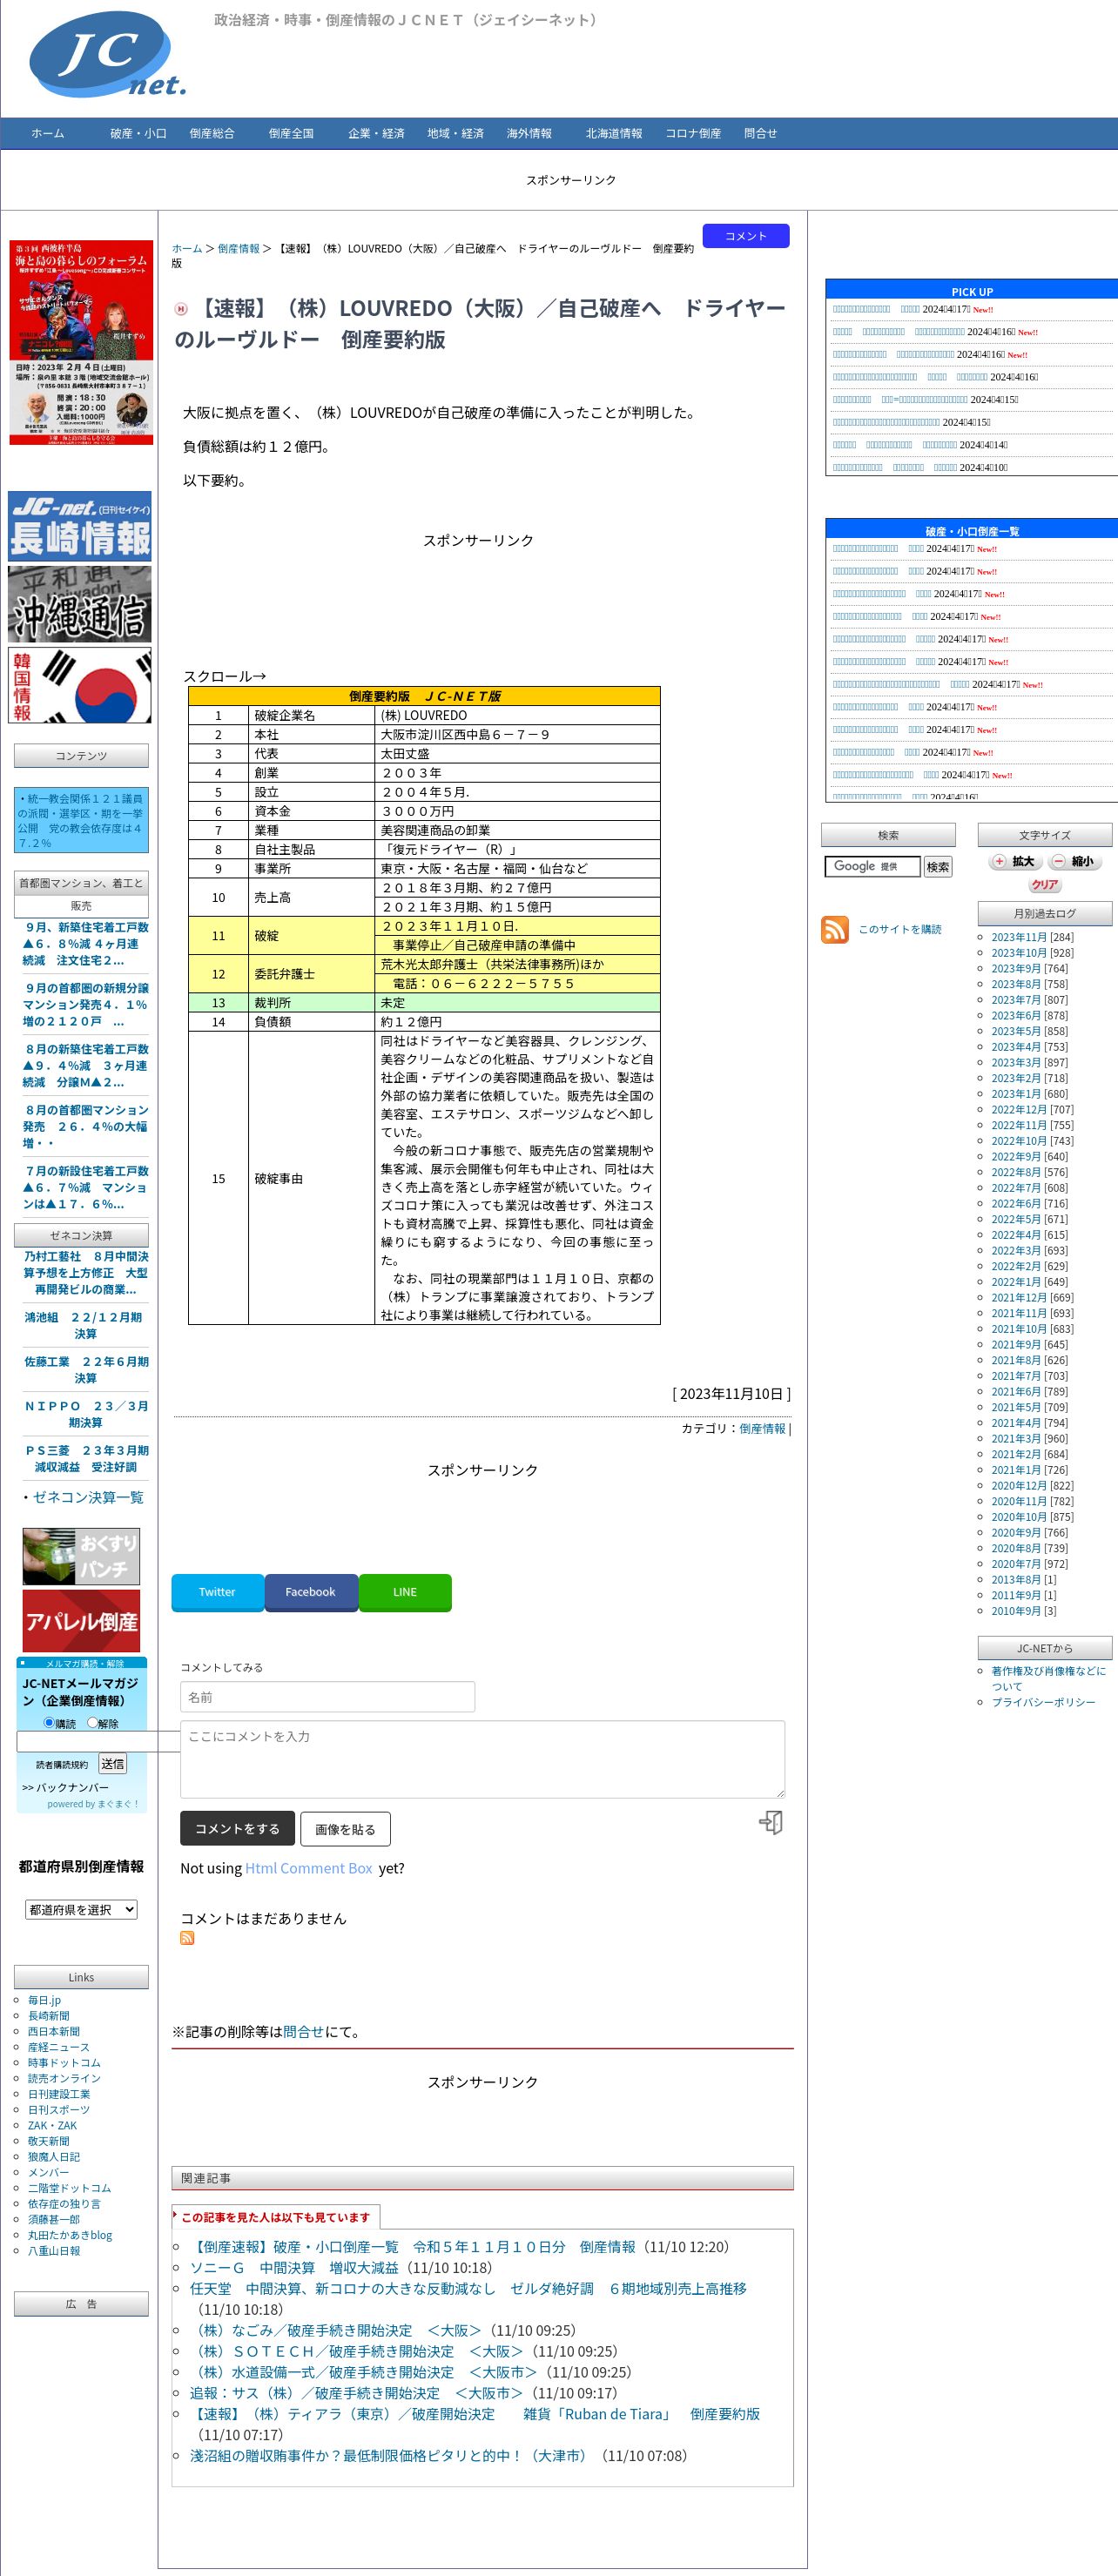Screen dimensions: 1118x2576
Task: Open related article ソニーG 中間決算
Action: click(294, 2267)
